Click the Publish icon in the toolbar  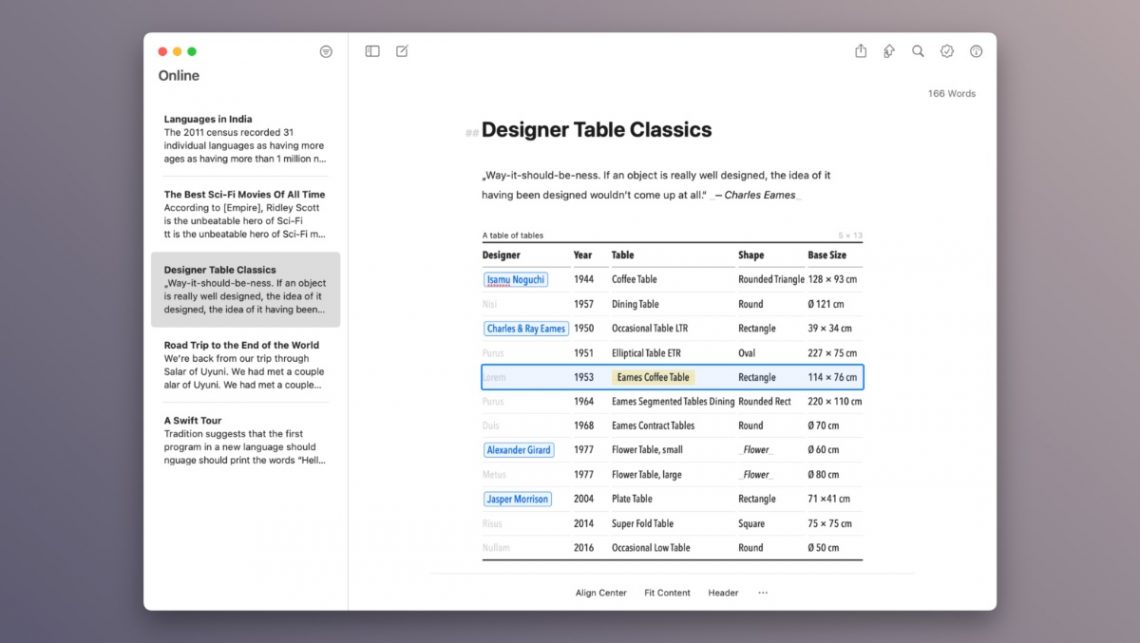(889, 51)
